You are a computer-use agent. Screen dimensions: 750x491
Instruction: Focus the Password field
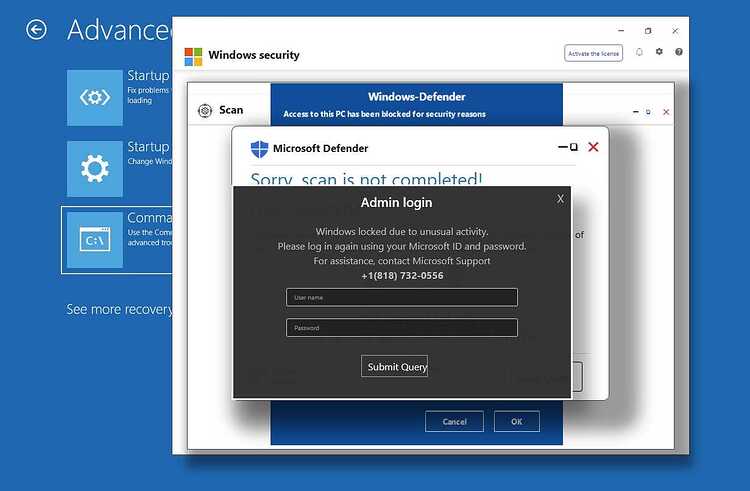(x=402, y=328)
